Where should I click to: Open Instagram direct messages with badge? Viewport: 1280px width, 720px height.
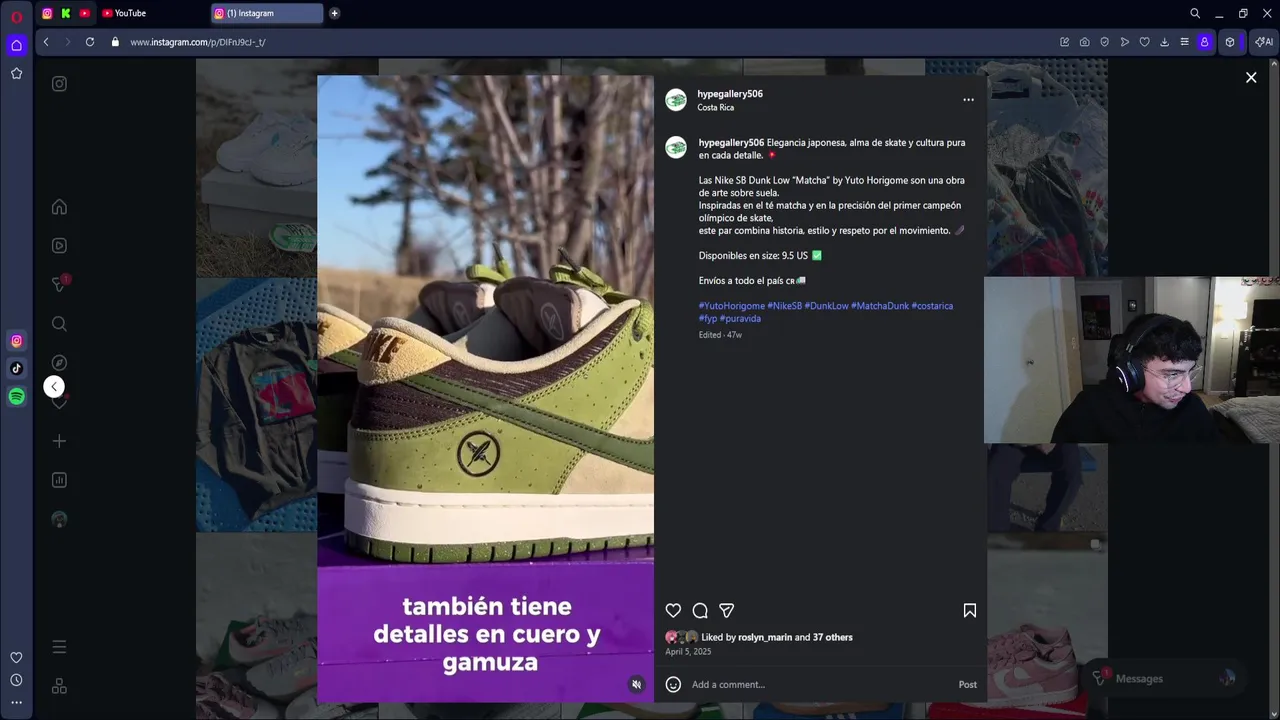coord(59,284)
